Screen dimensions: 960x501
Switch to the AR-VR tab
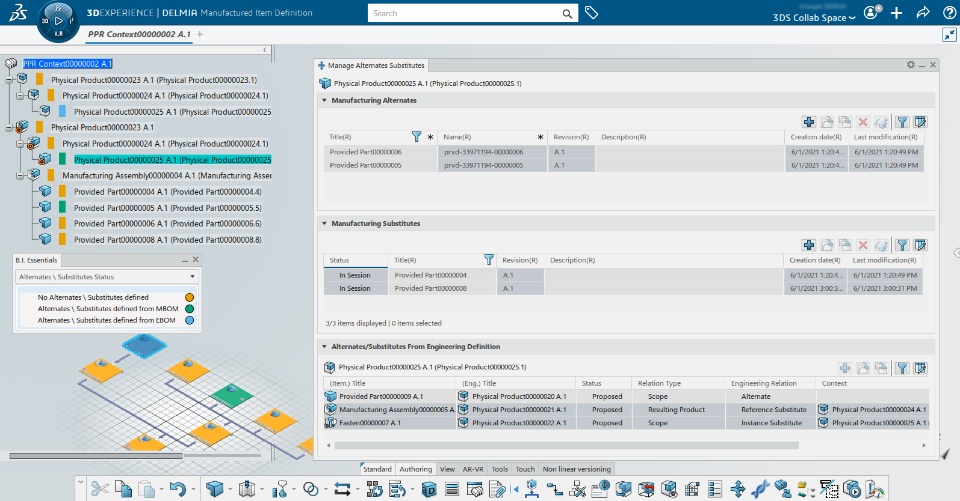click(473, 469)
